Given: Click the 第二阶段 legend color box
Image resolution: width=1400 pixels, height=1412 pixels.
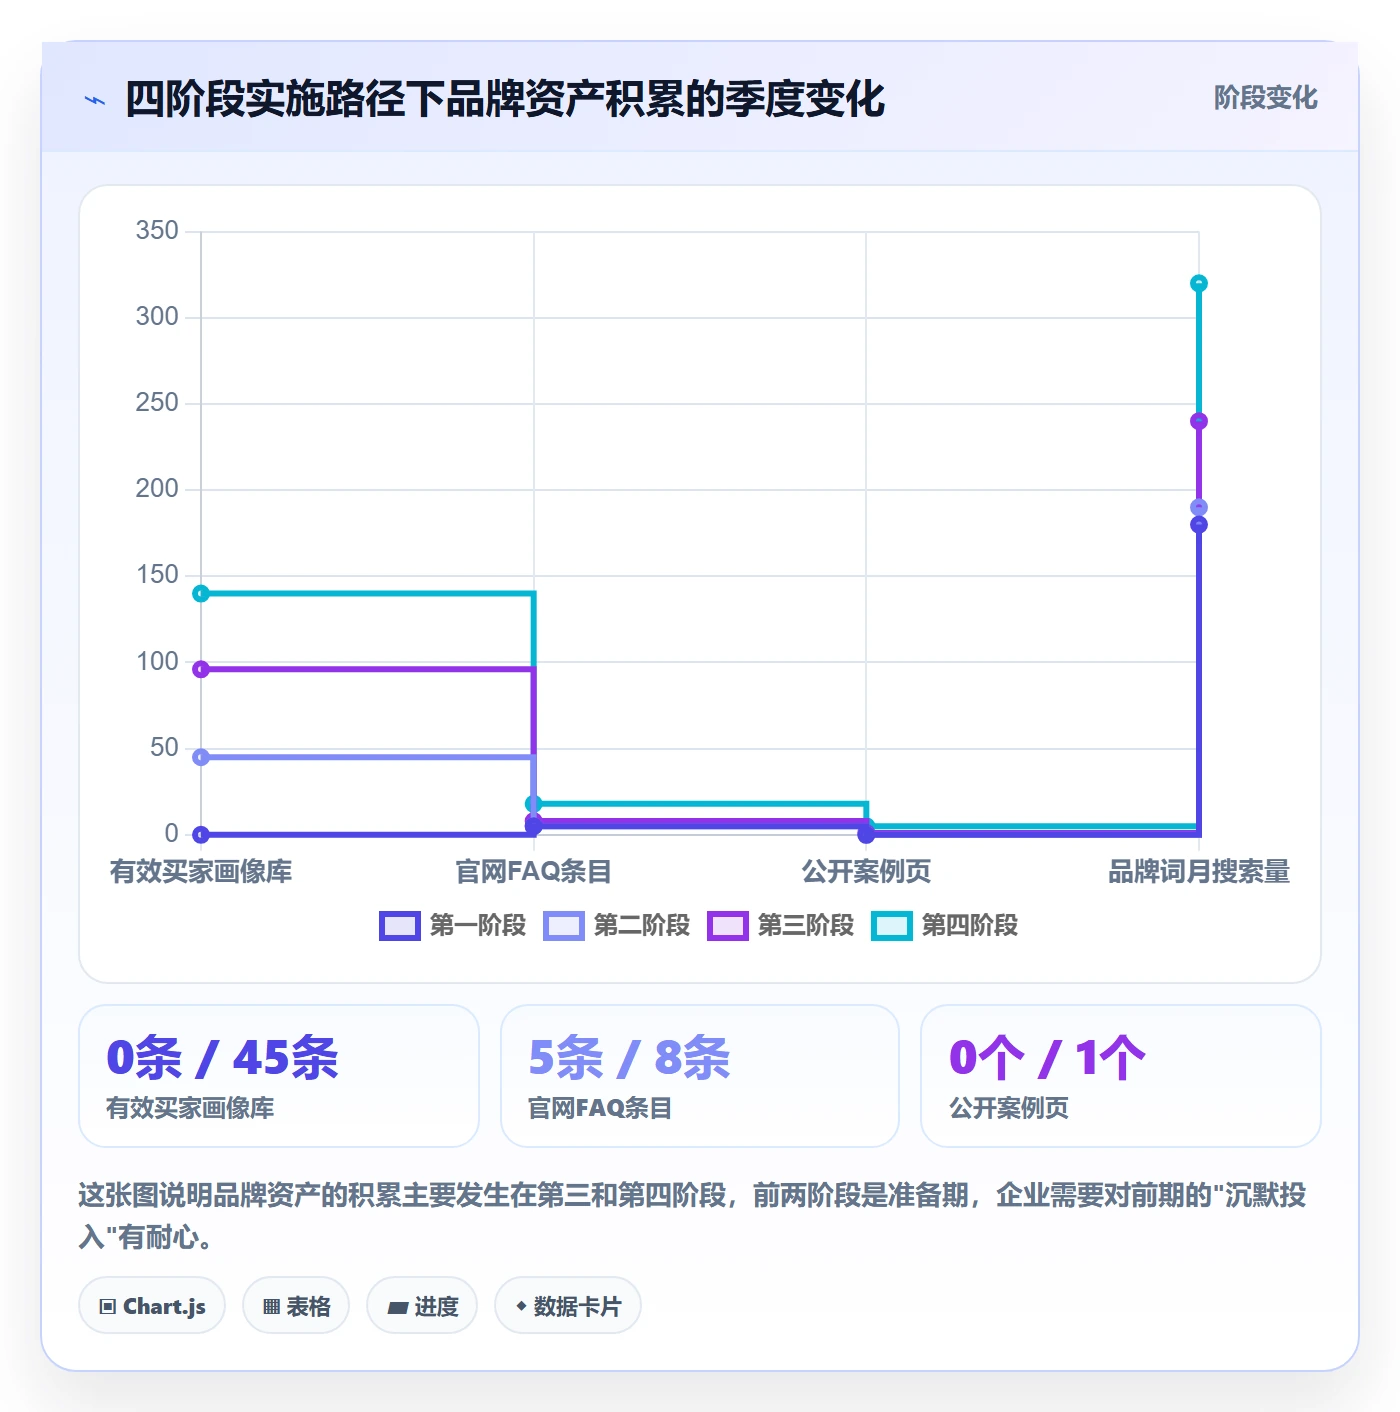Looking at the screenshot, I should pos(564,926).
